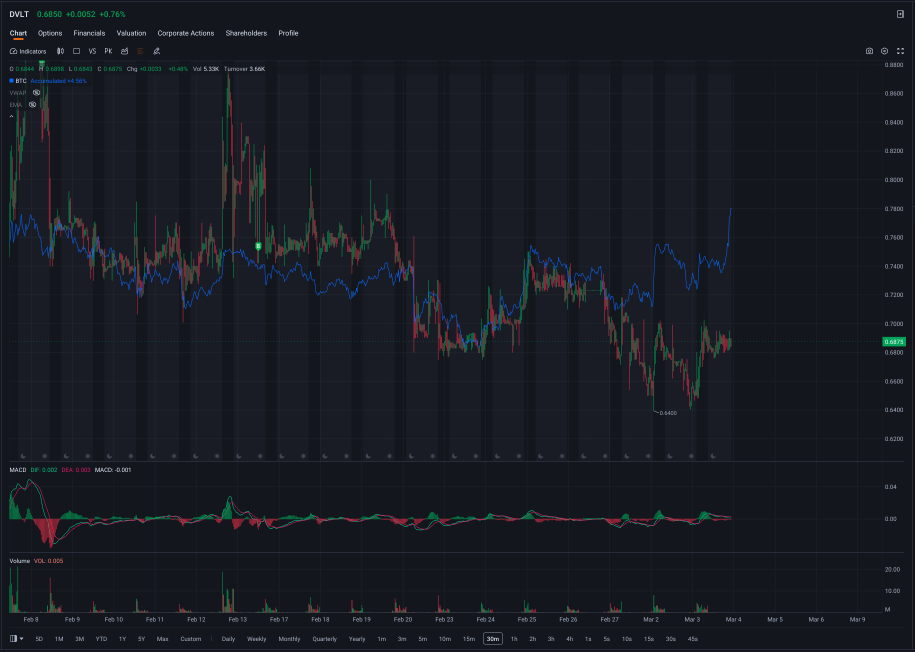Click the B trade marker on chart

258,246
